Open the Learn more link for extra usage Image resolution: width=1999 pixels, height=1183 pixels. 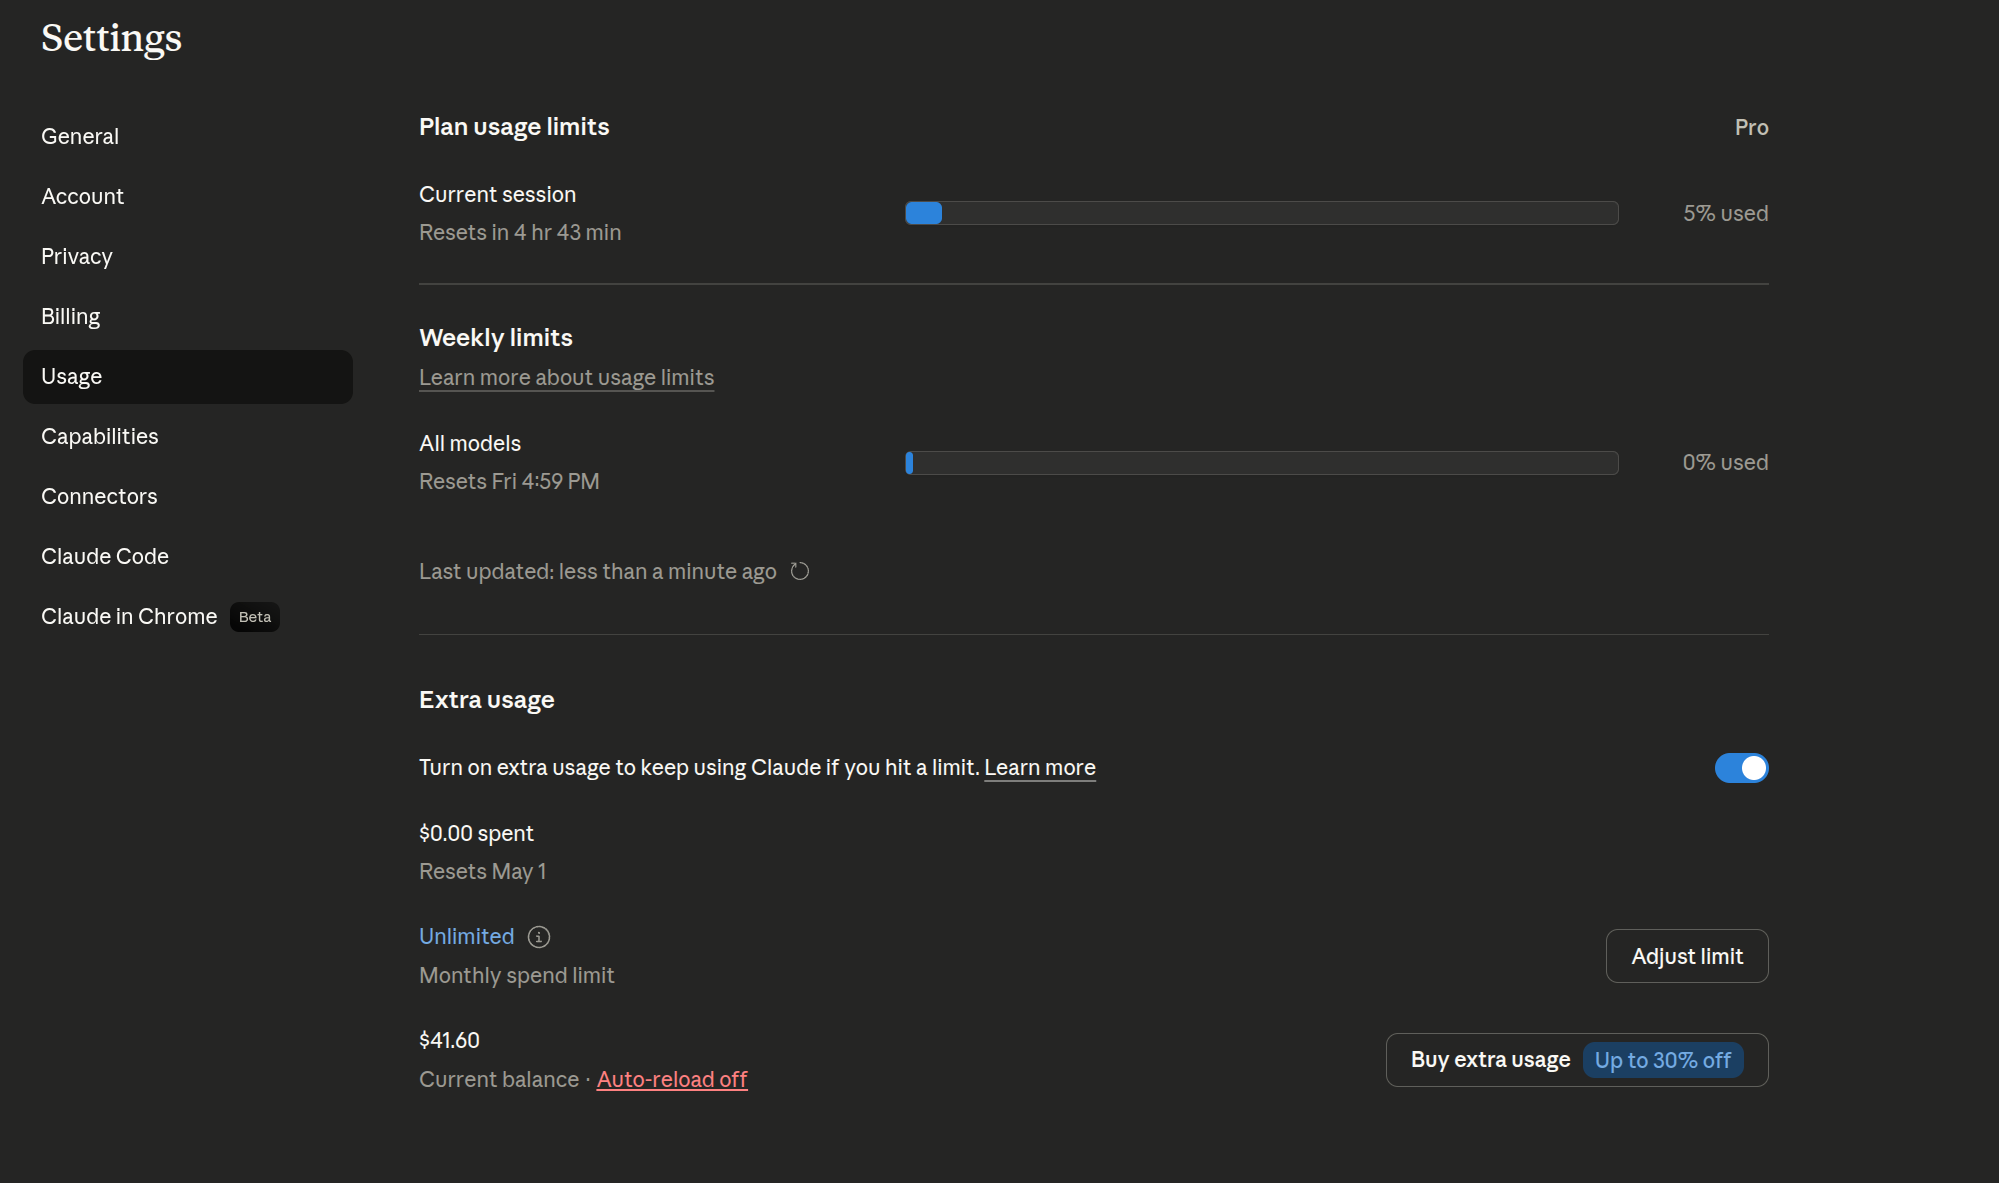pyautogui.click(x=1040, y=767)
